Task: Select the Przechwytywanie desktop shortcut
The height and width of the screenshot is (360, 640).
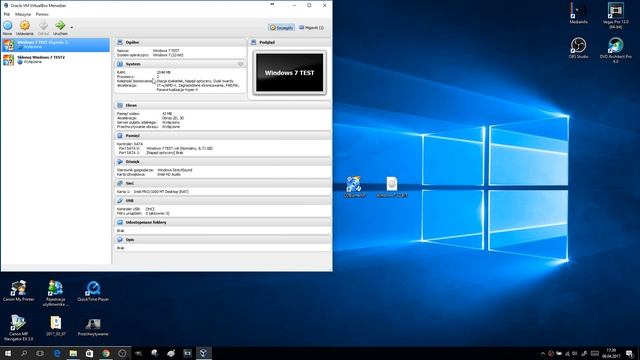Action: point(93,326)
